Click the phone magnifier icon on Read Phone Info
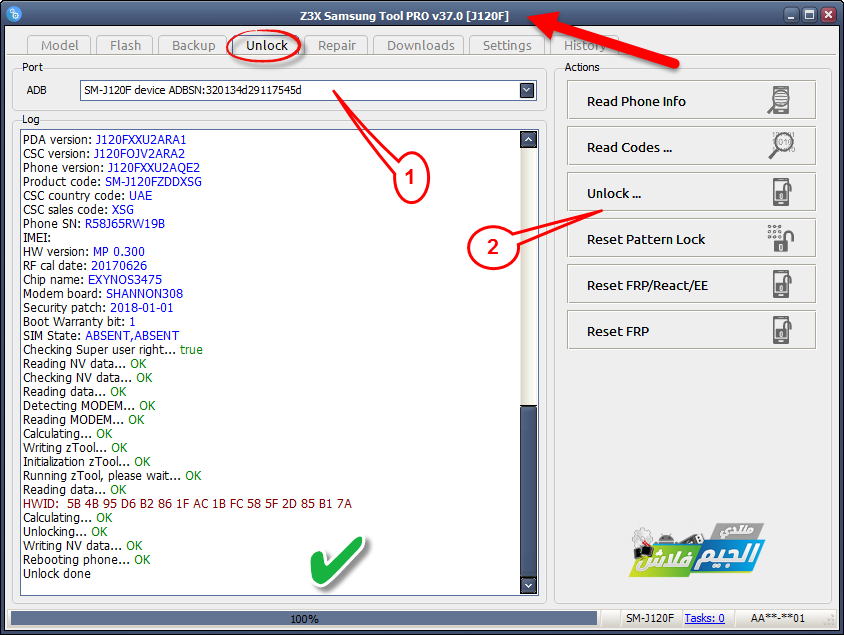Screen dimensions: 844x635 click(x=779, y=100)
